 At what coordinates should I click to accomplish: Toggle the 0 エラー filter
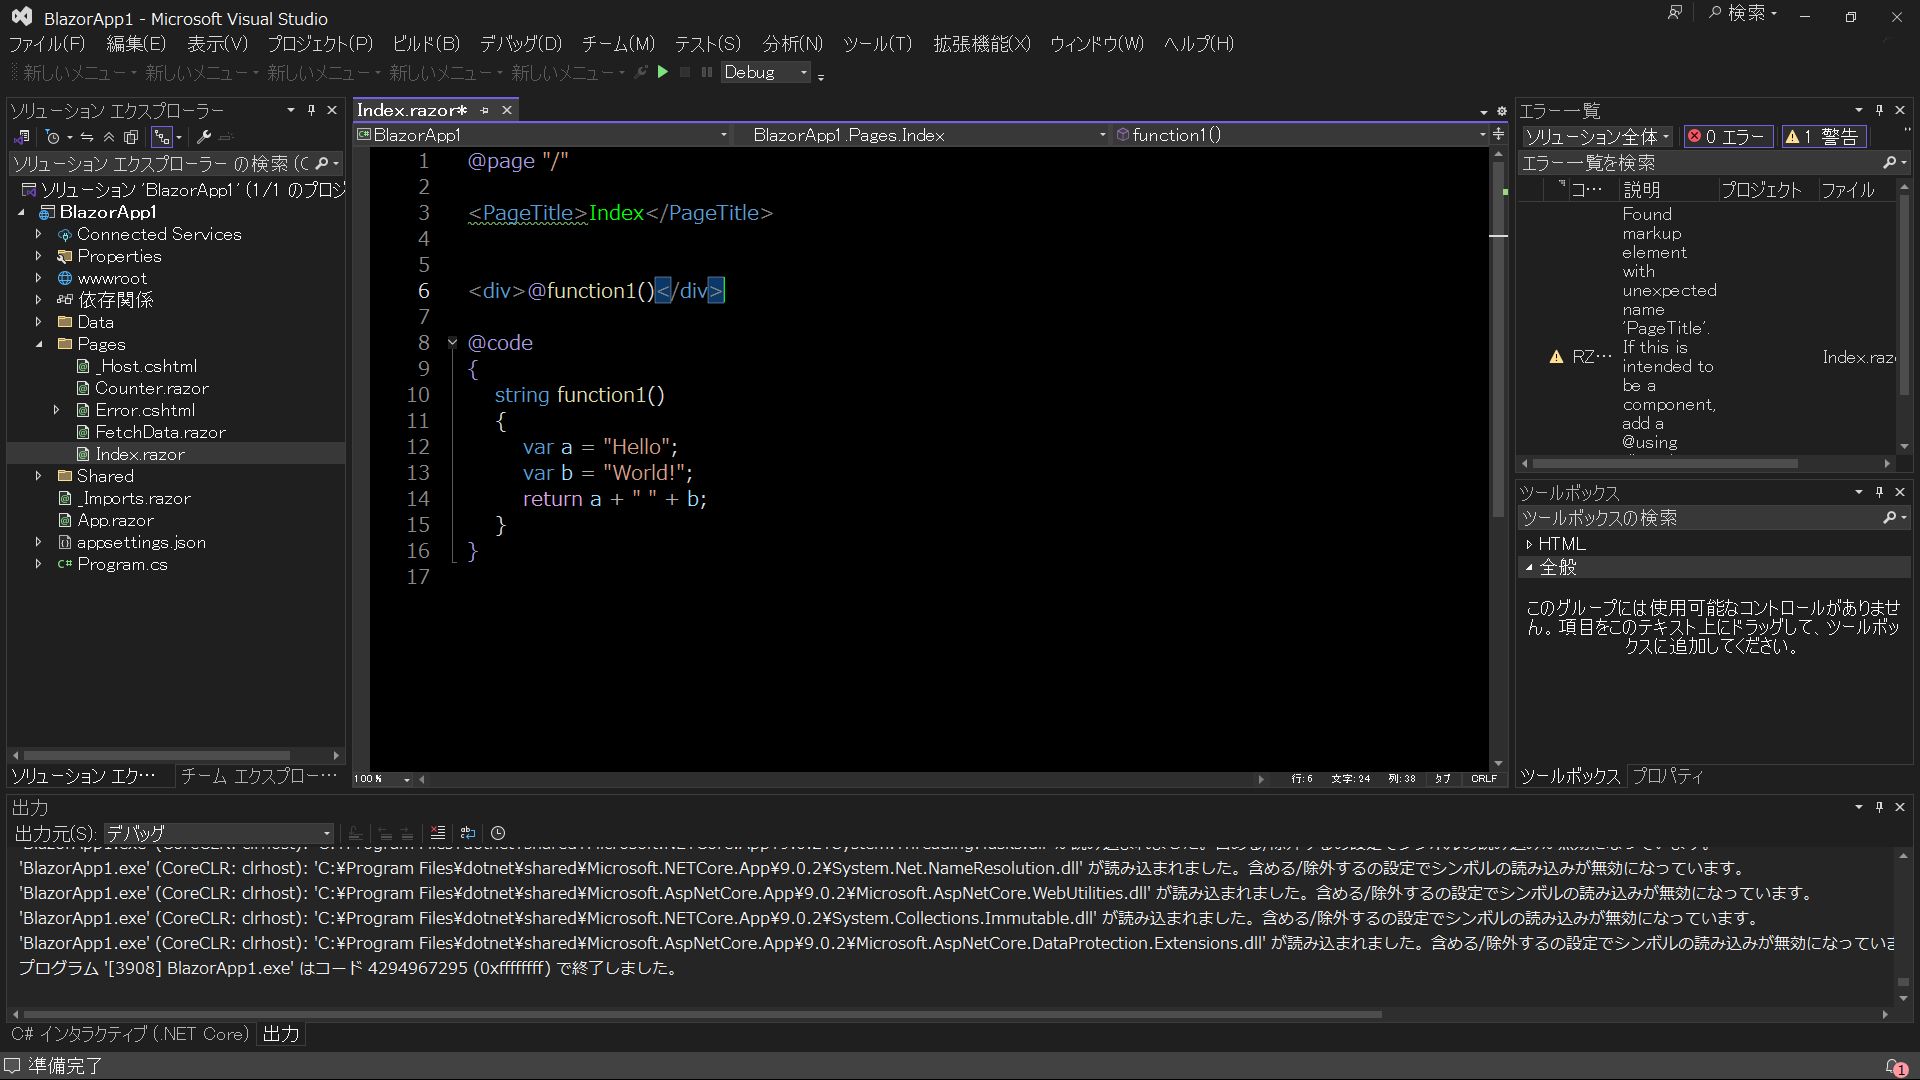pos(1727,137)
